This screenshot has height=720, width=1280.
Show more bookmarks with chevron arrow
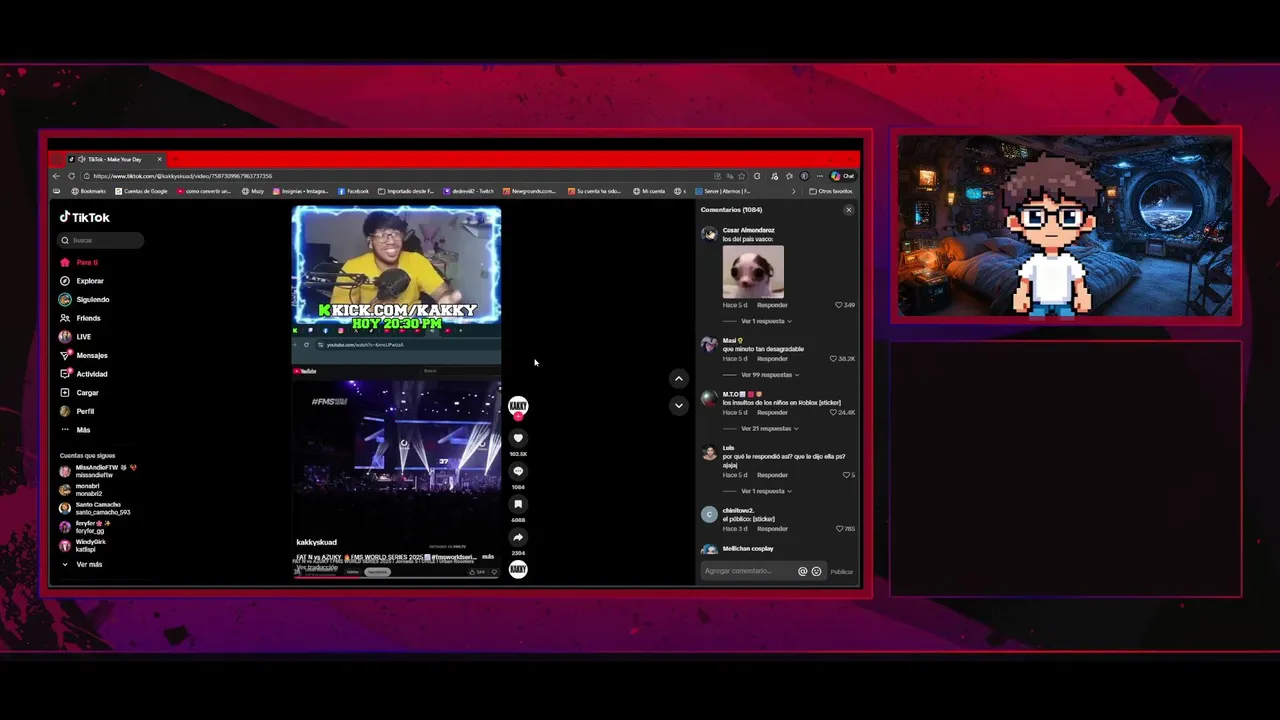pyautogui.click(x=794, y=191)
